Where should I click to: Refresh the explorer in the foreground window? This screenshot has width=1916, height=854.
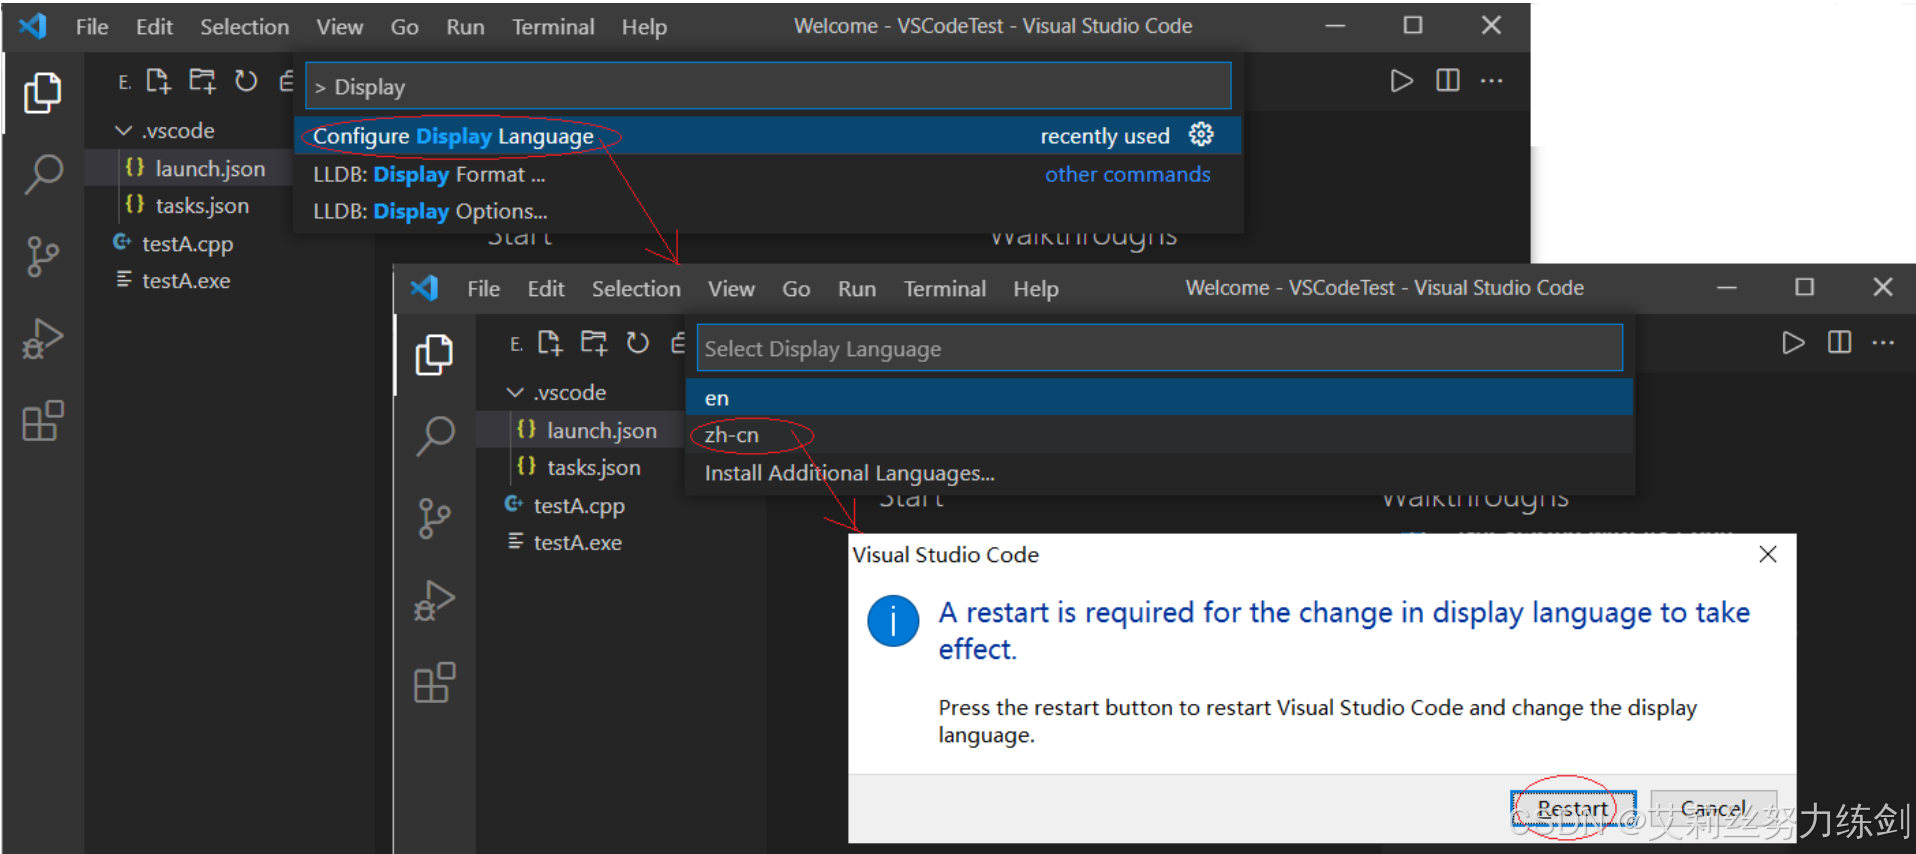pos(638,343)
